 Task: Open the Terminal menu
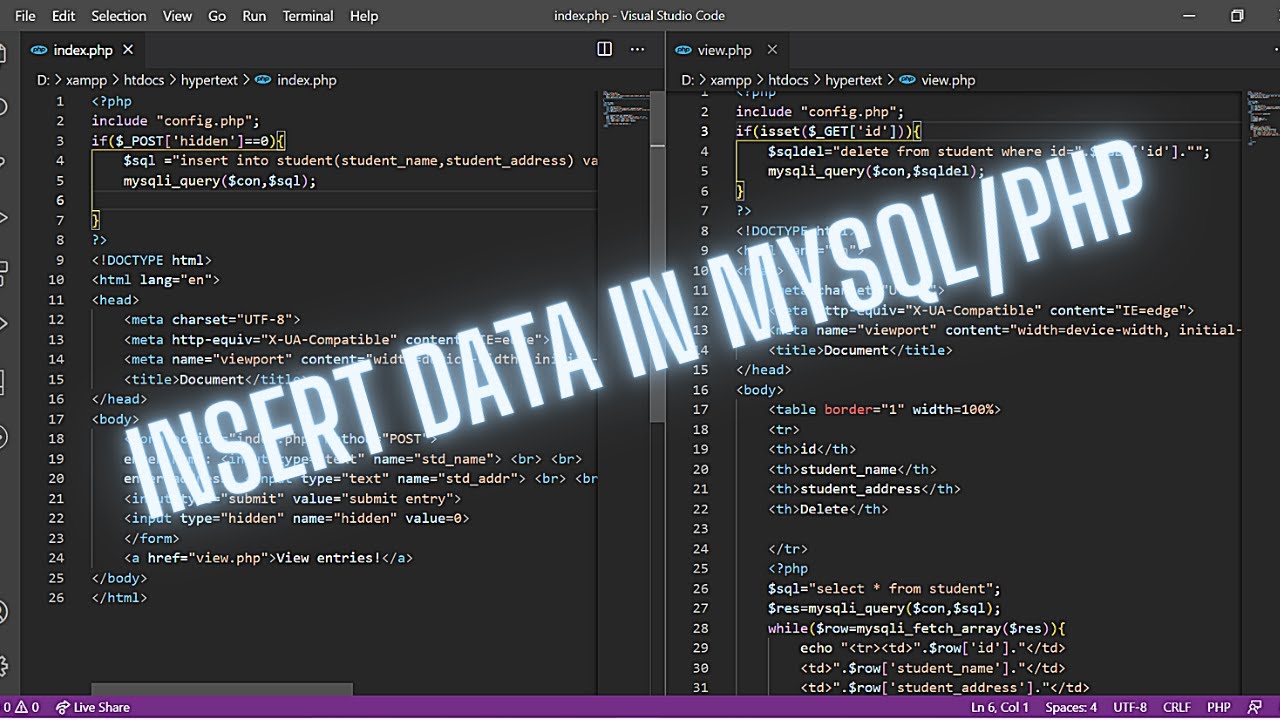[308, 16]
